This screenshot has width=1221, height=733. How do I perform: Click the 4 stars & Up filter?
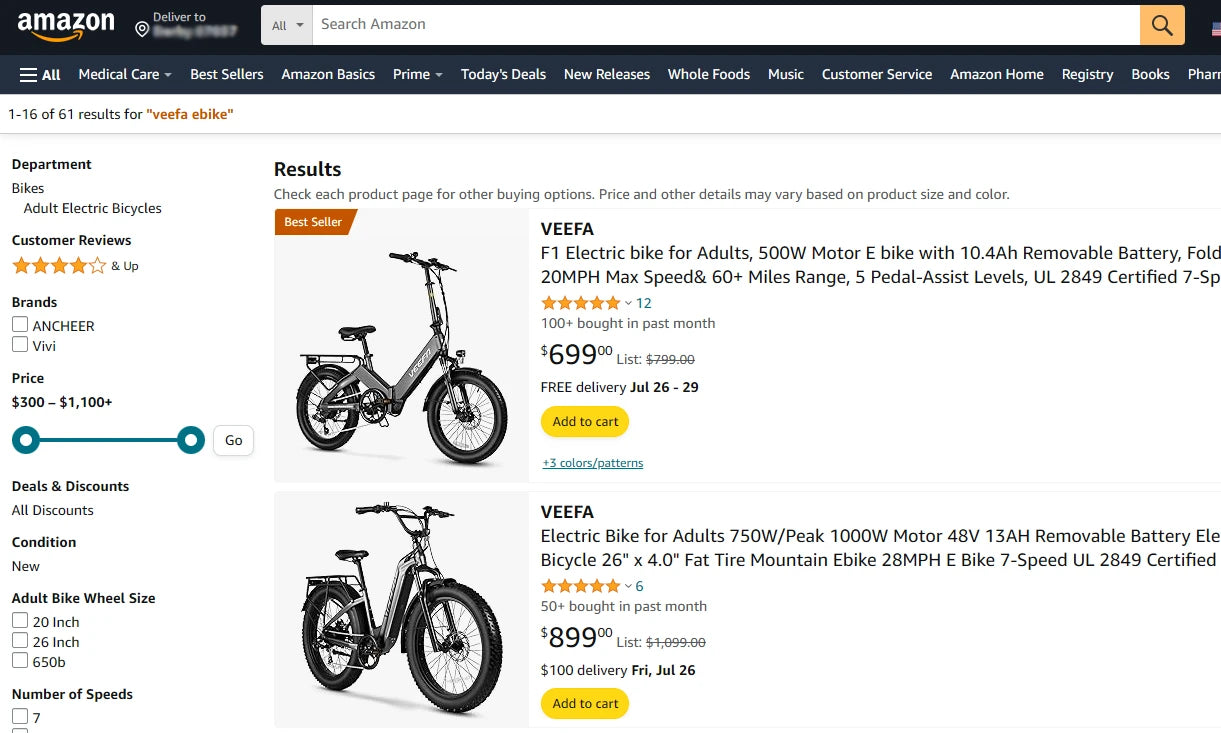(55, 265)
